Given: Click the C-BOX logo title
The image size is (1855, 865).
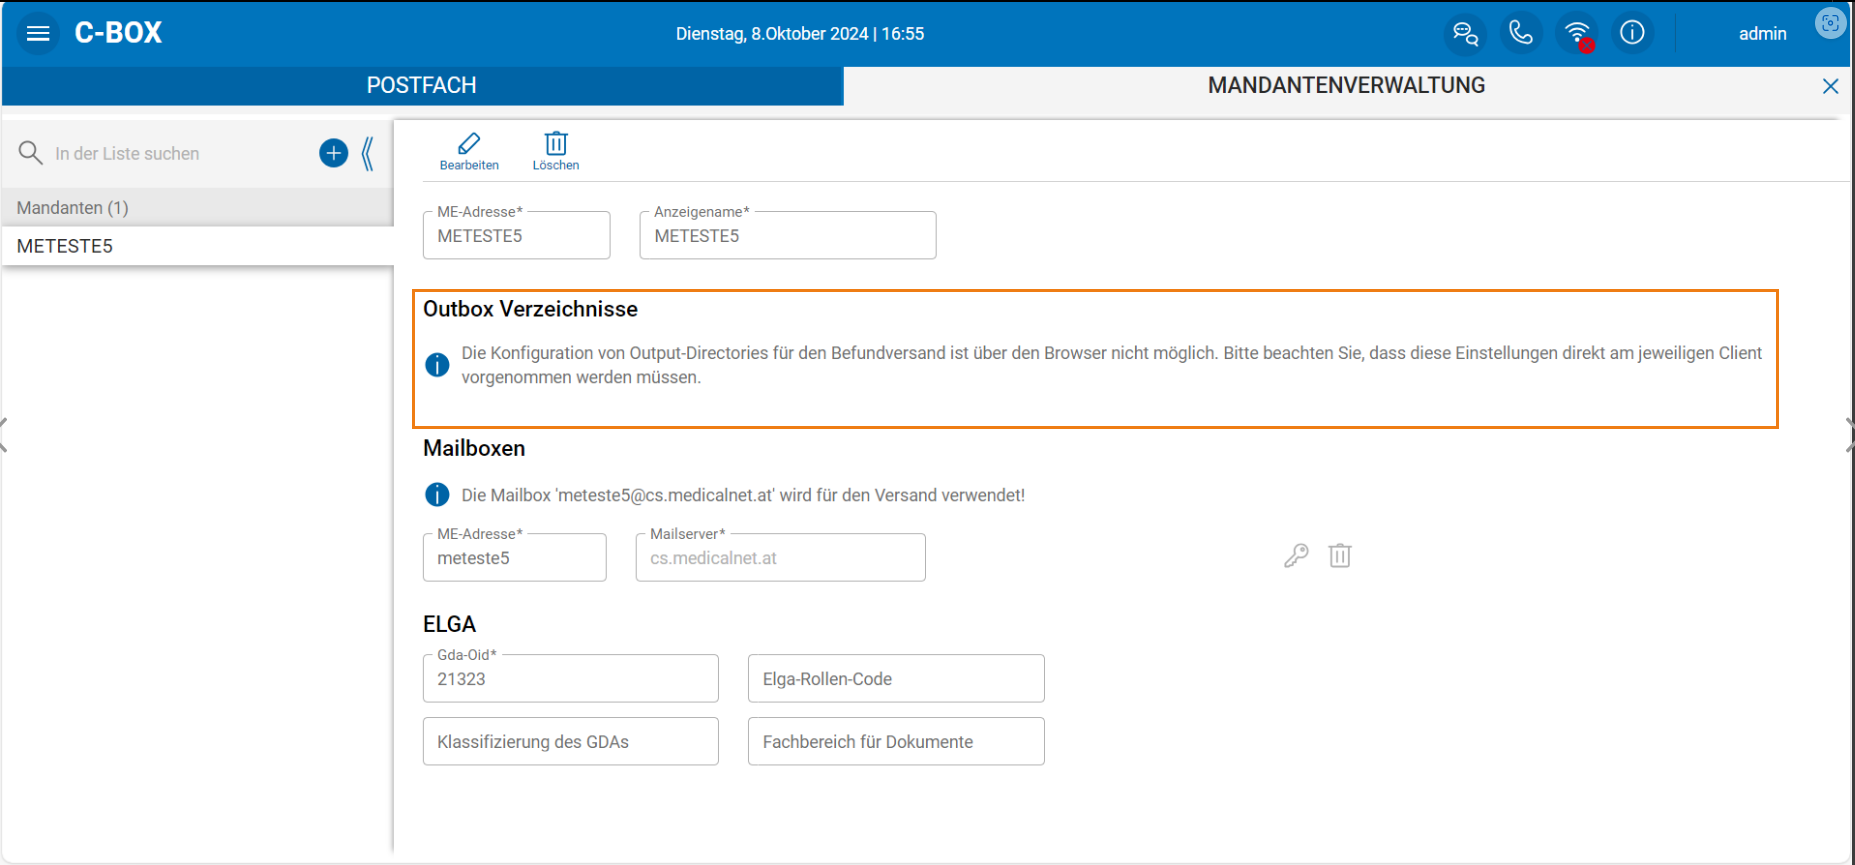Looking at the screenshot, I should coord(118,33).
